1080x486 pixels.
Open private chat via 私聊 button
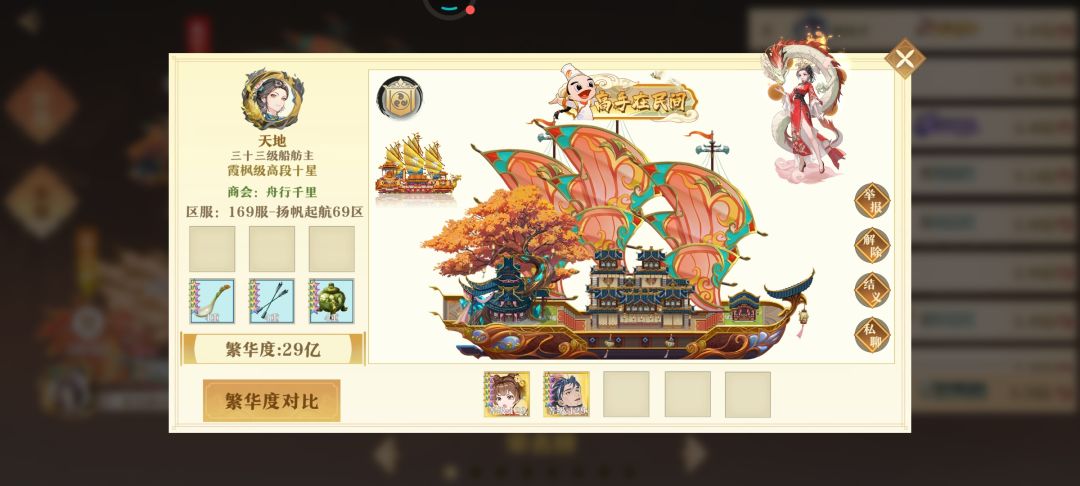pyautogui.click(x=872, y=335)
